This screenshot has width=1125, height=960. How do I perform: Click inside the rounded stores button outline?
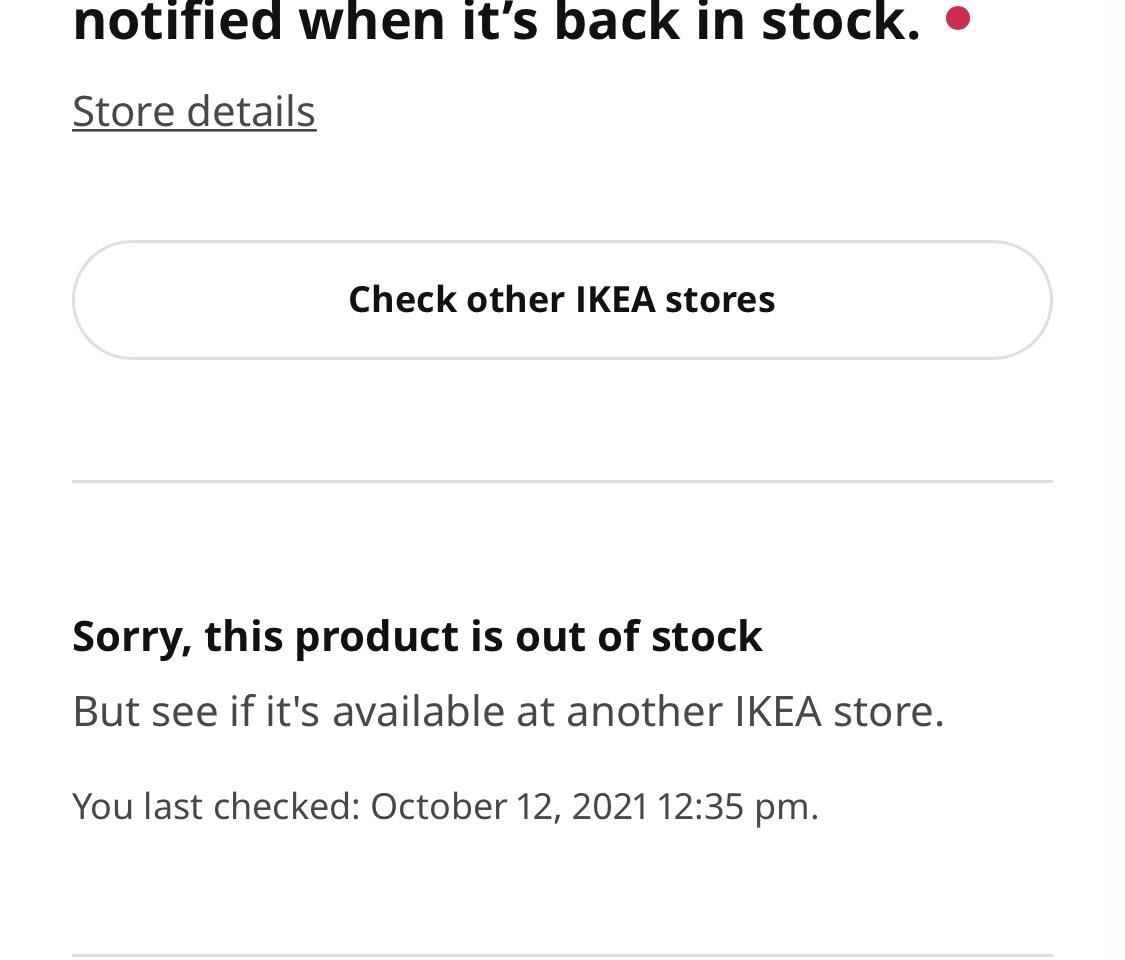coord(562,299)
